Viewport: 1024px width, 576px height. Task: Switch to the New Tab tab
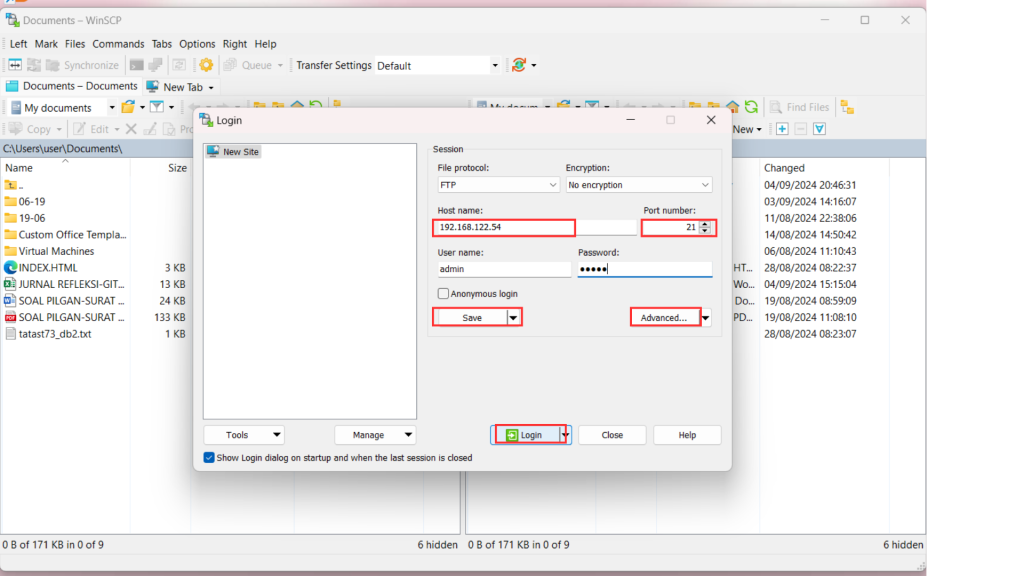coord(181,87)
